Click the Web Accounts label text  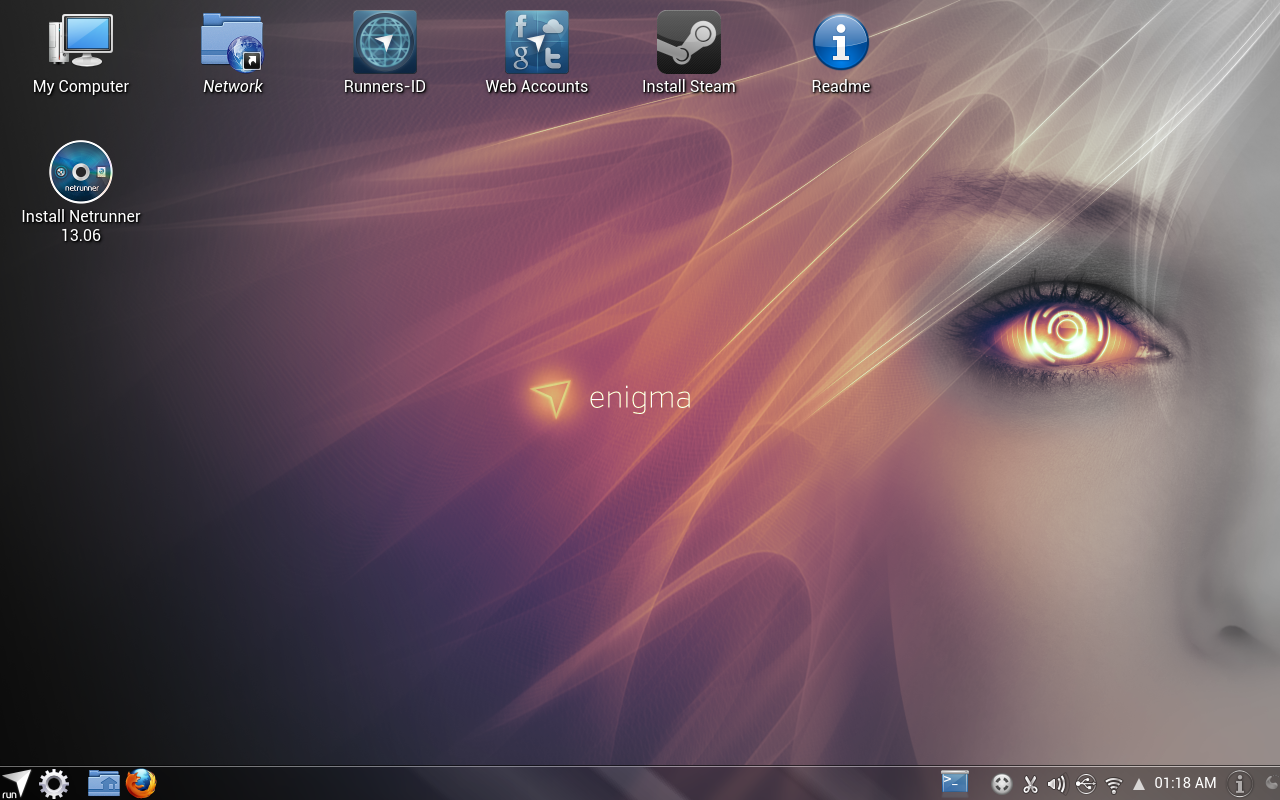click(537, 87)
